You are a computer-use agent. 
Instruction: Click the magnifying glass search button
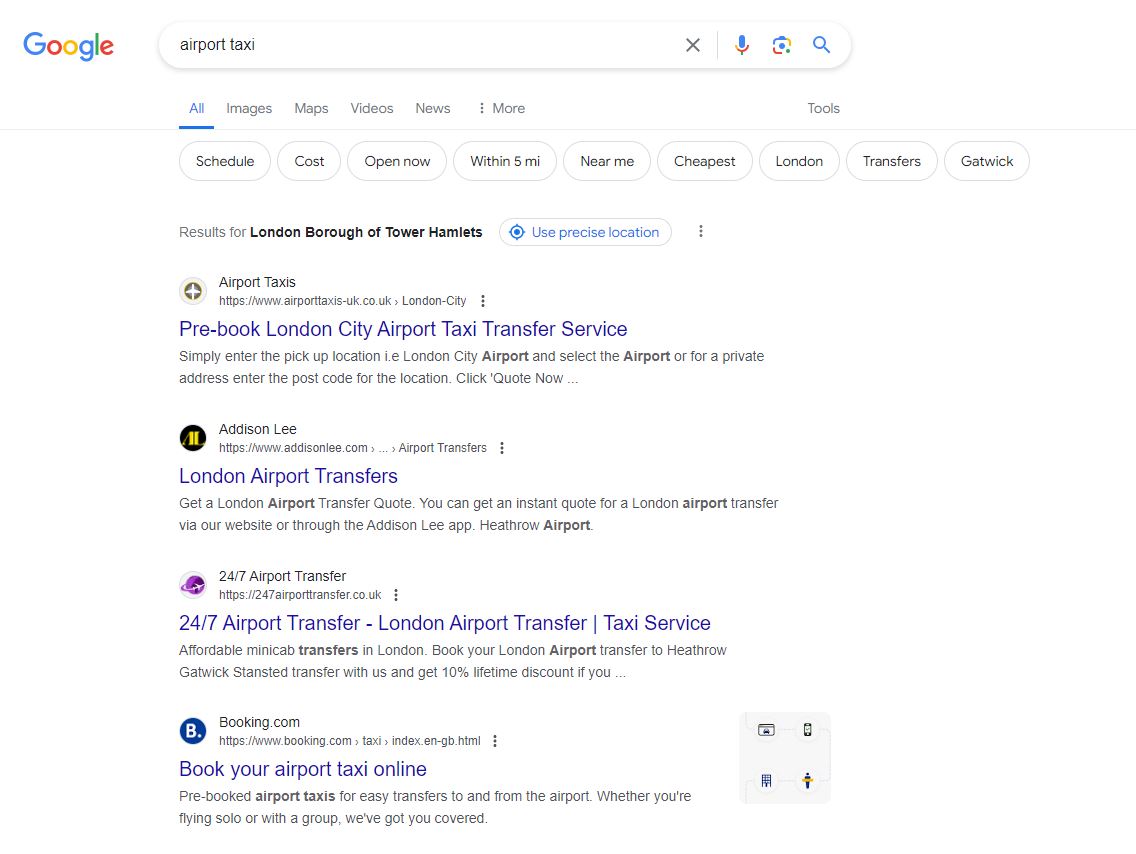(x=821, y=45)
